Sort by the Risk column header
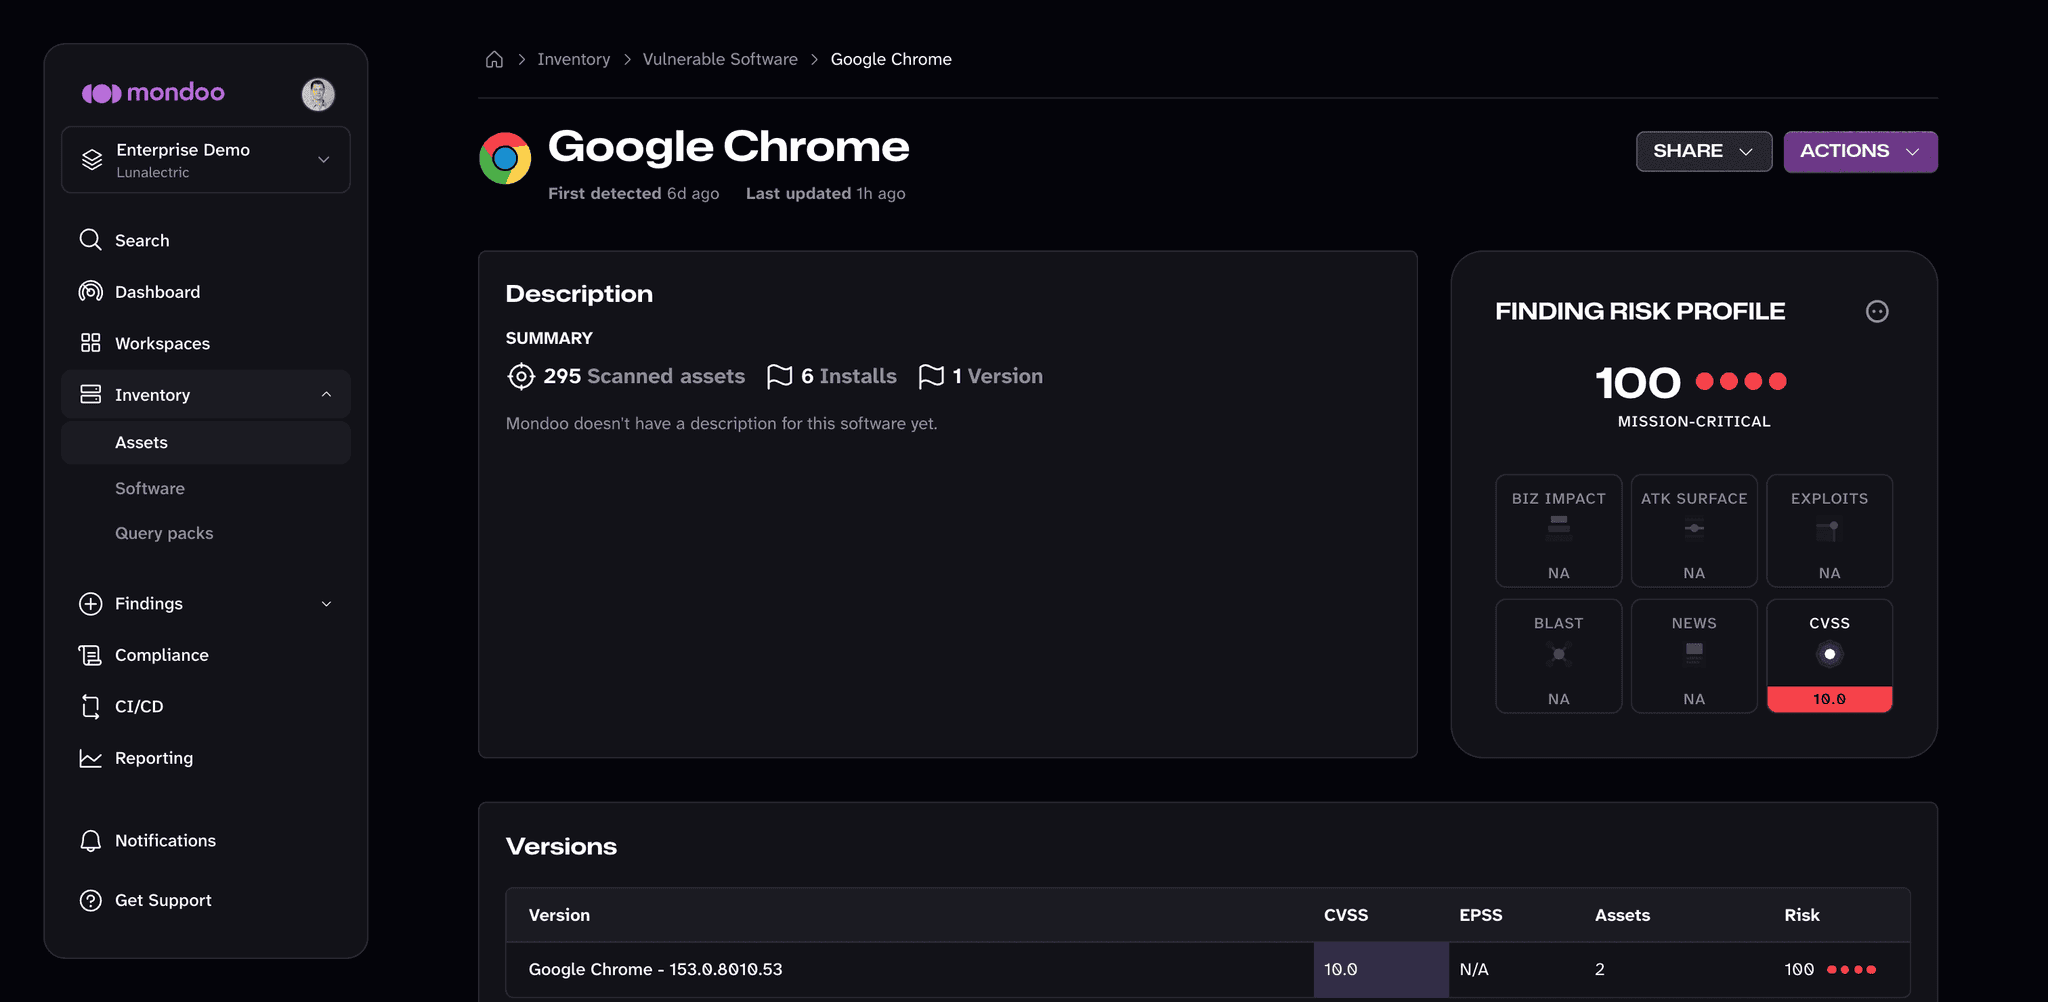This screenshot has width=2048, height=1002. click(x=1802, y=915)
